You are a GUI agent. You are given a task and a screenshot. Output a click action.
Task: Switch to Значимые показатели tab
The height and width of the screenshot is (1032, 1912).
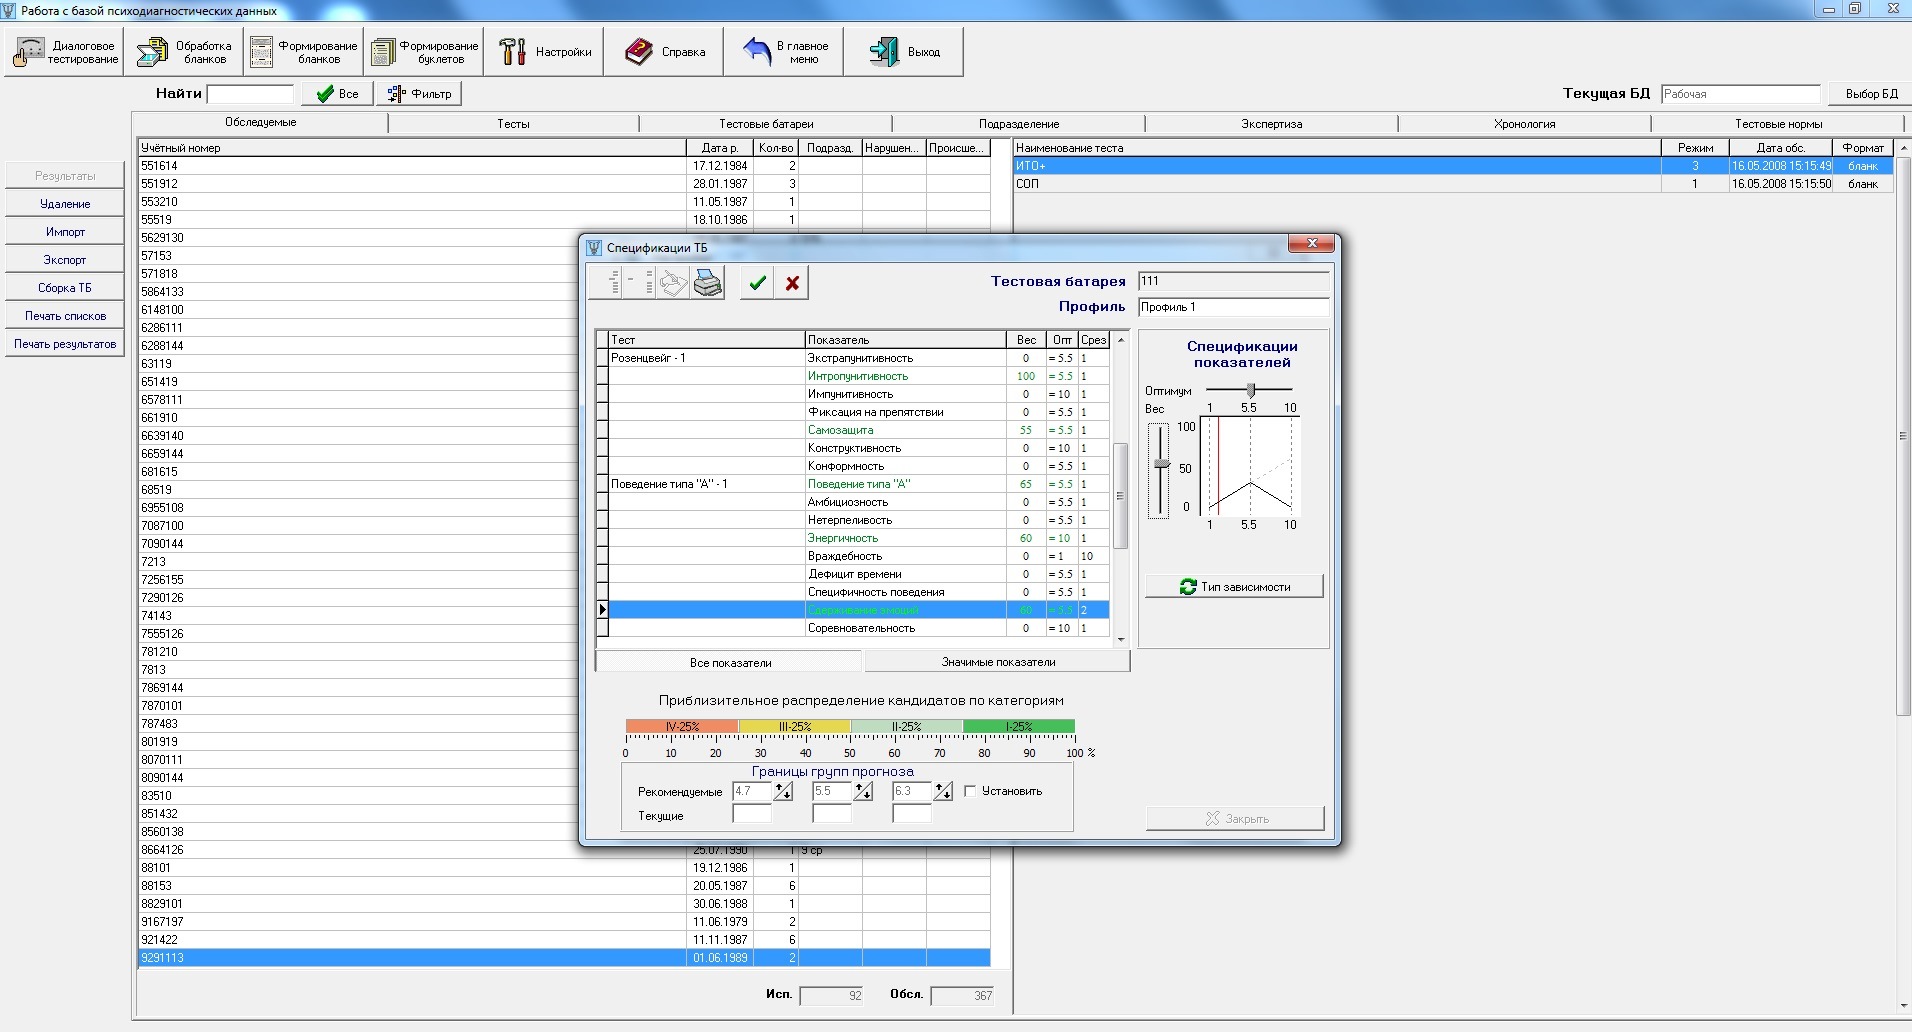[x=997, y=662]
